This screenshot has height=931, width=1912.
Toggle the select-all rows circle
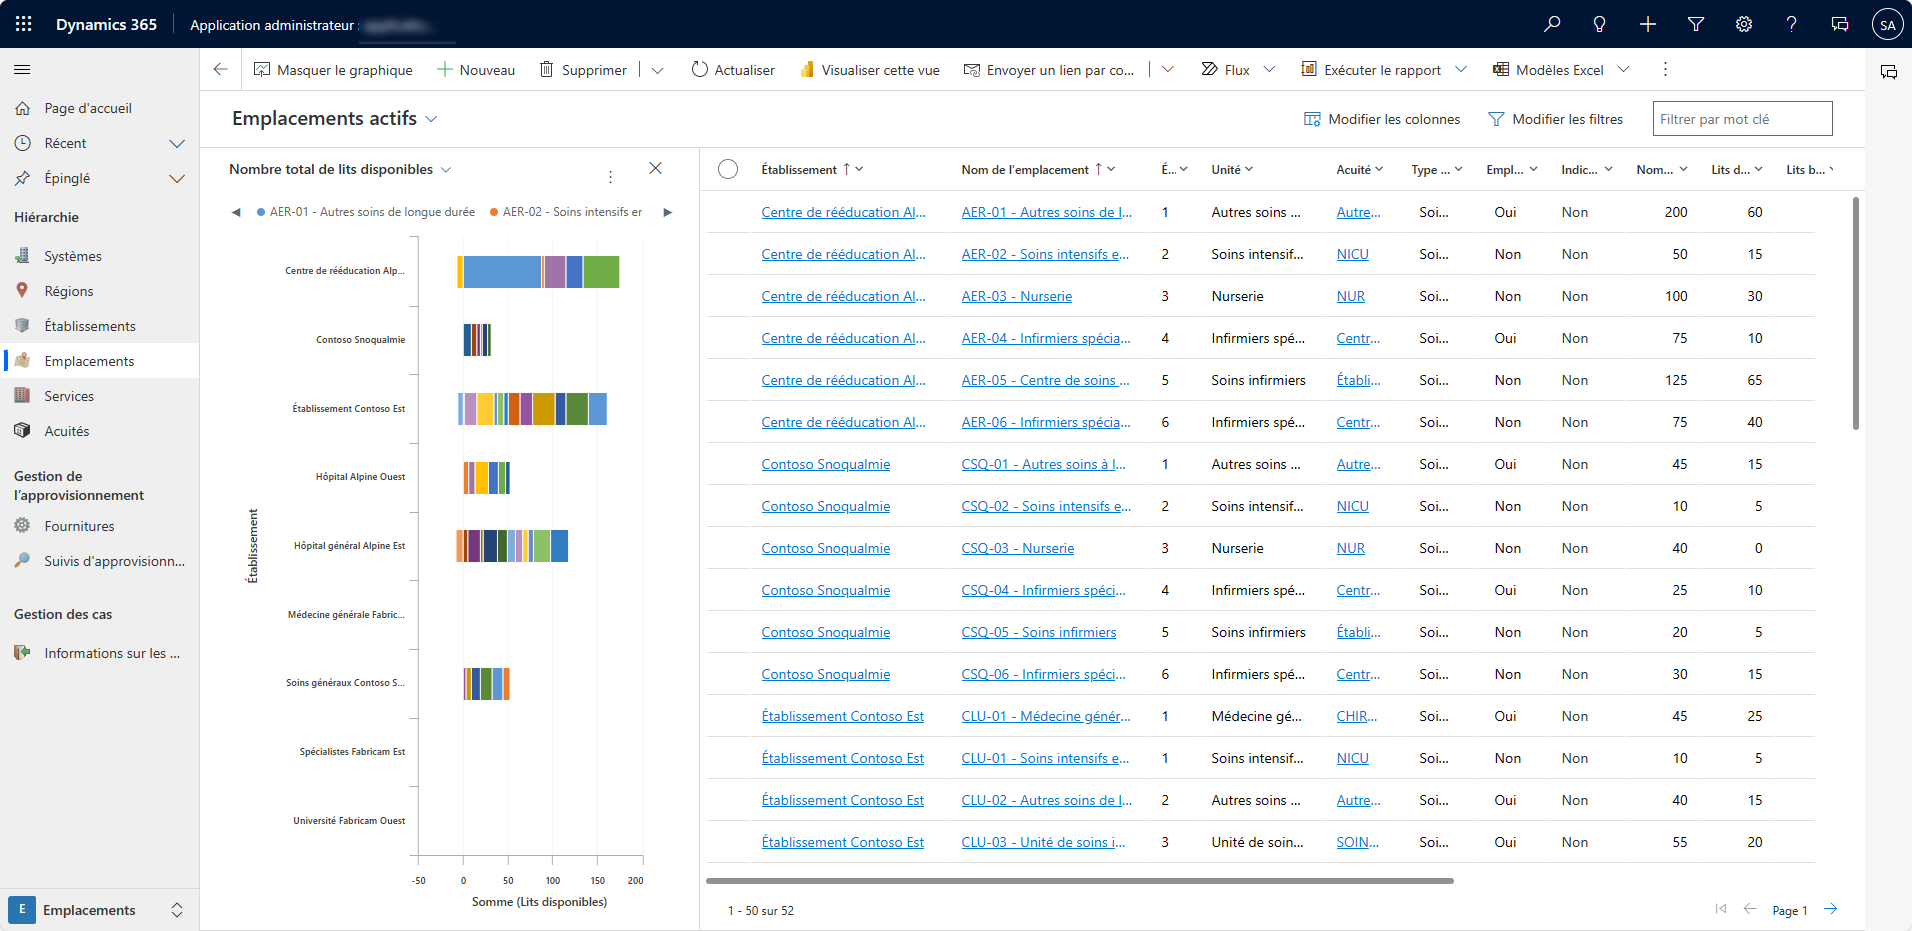coord(728,169)
